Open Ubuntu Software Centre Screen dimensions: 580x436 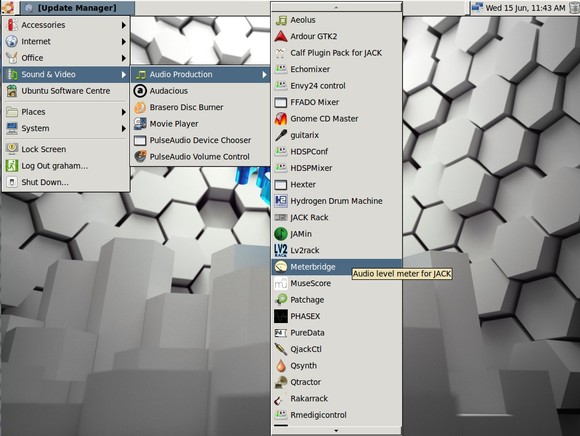pos(66,91)
